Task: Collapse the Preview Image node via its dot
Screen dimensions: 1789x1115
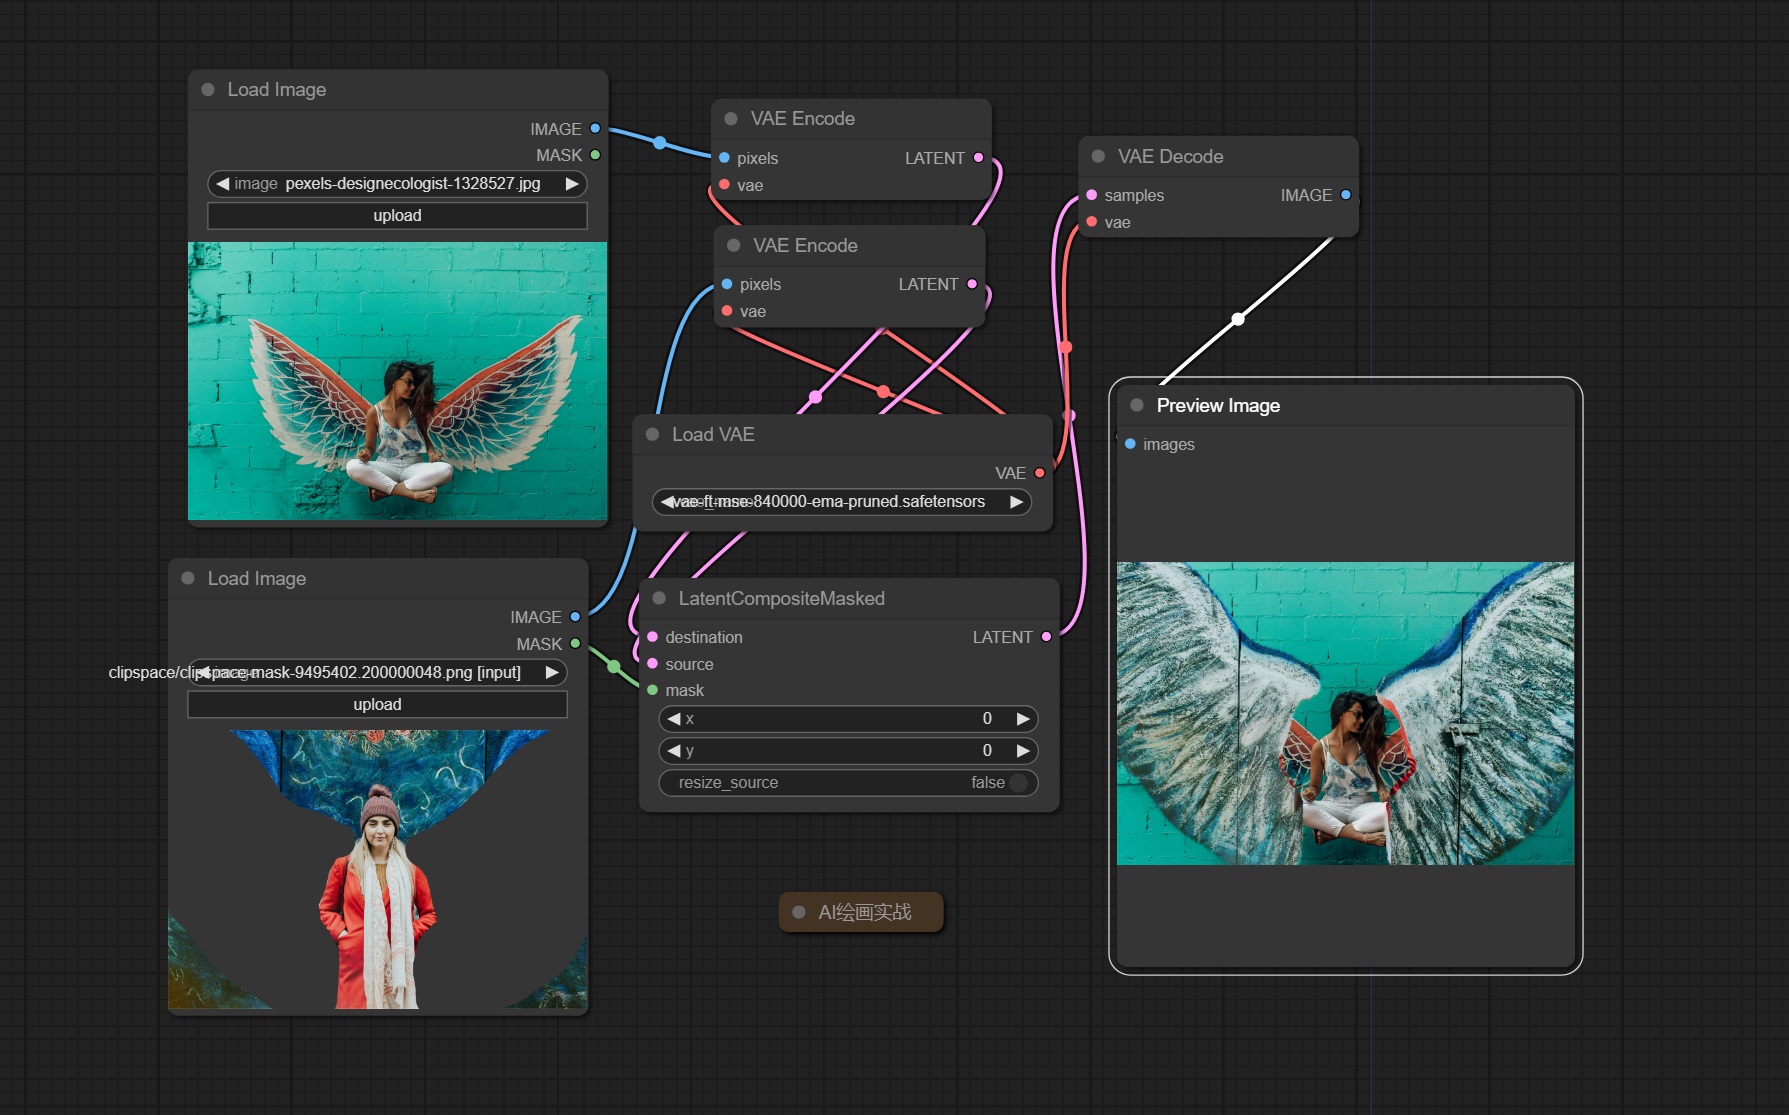Action: tap(1137, 406)
